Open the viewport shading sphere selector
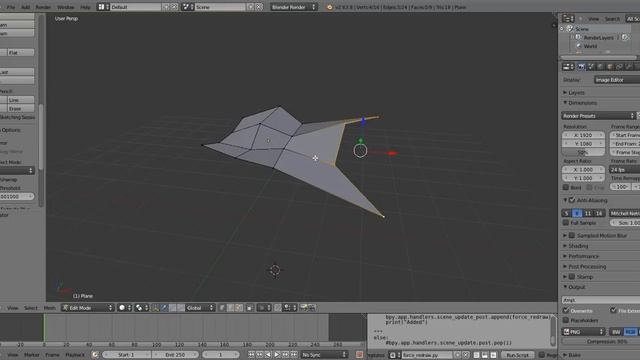Viewport: 640px width, 360px height. 125,308
